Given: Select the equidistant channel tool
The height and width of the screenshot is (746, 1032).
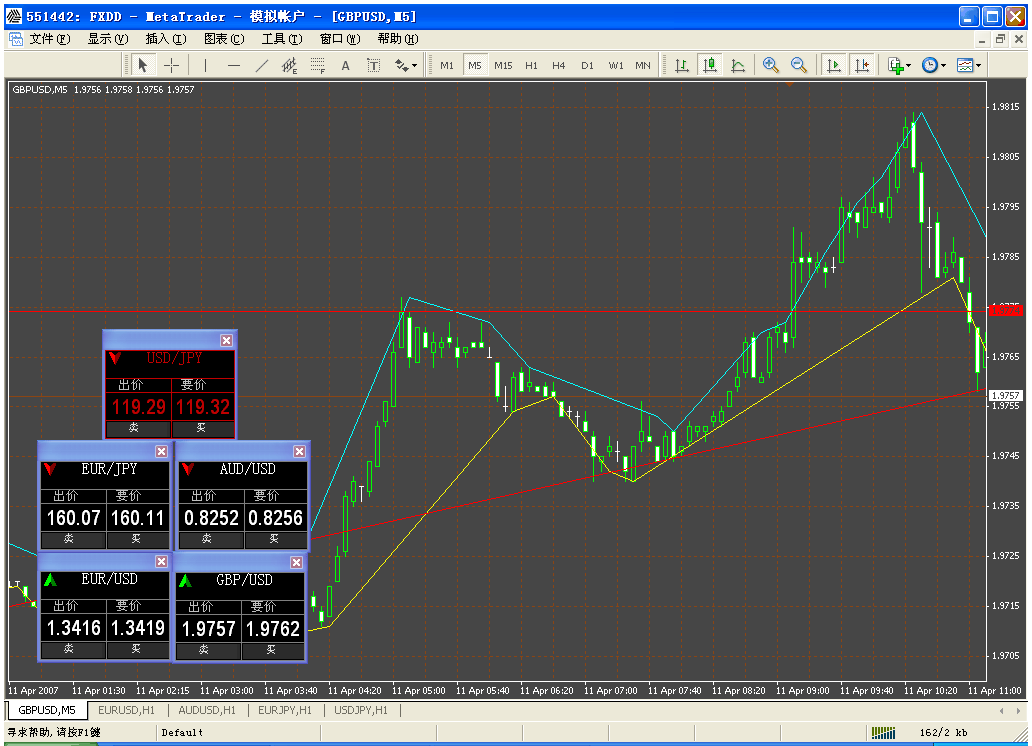Looking at the screenshot, I should pos(289,65).
